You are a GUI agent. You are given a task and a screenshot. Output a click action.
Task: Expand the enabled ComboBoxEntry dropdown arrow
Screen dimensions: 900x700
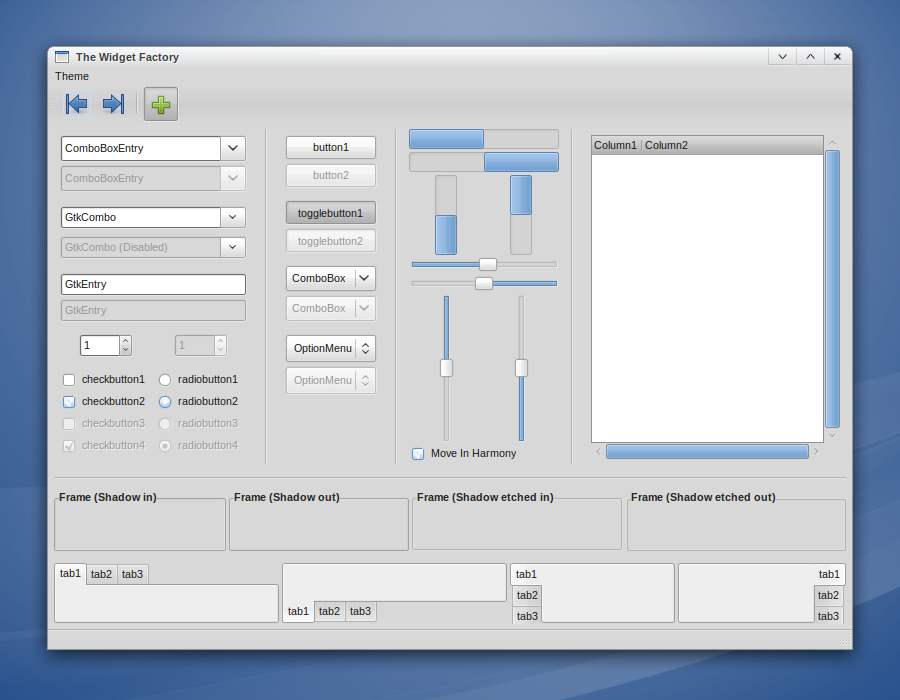tap(233, 148)
